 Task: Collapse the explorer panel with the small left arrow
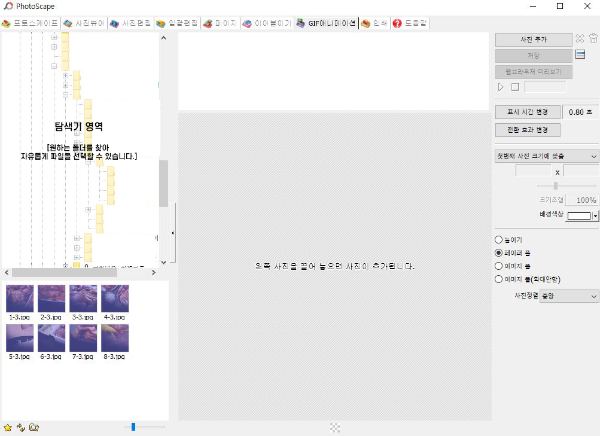coord(173,233)
